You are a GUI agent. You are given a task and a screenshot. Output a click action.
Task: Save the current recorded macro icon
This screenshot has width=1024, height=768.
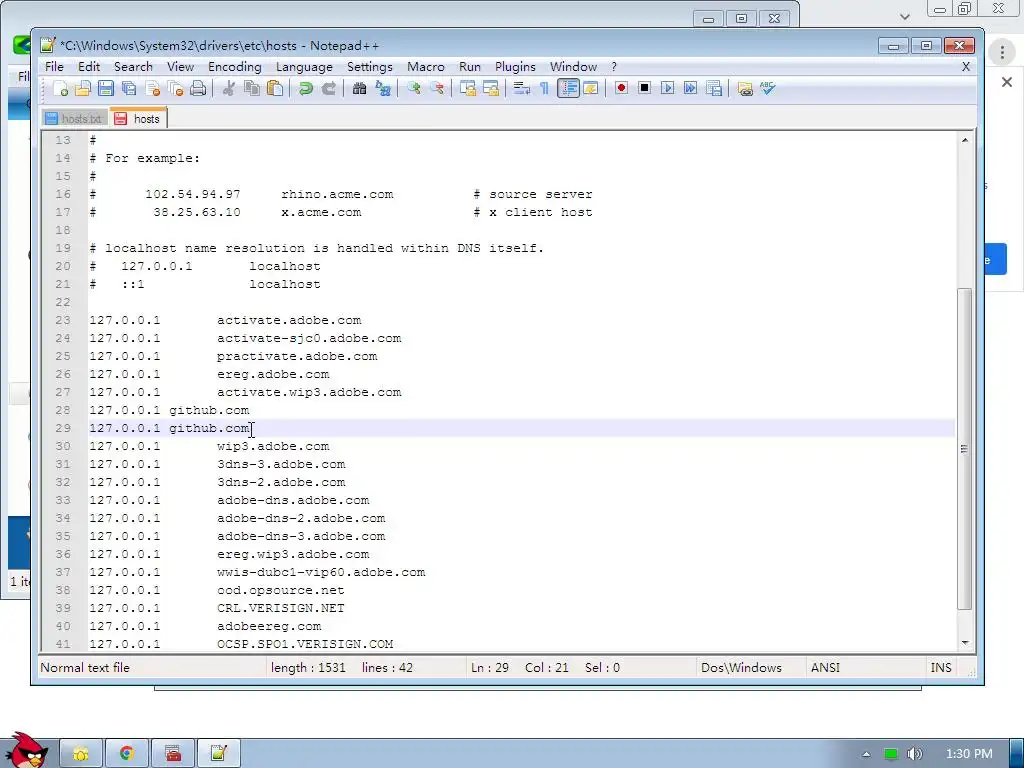[x=714, y=88]
